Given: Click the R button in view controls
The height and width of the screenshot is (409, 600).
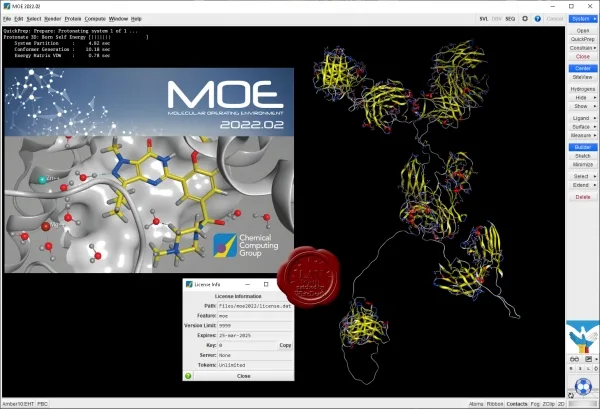Looking at the screenshot, I should tap(571, 368).
